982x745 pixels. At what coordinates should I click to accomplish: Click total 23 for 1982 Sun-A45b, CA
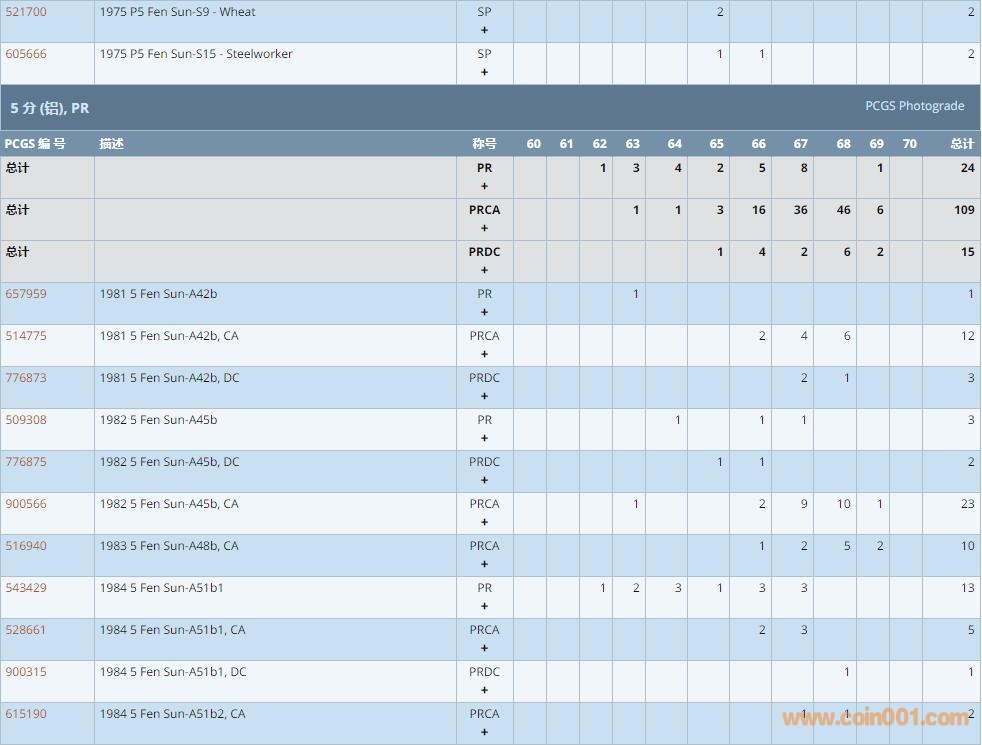pos(968,503)
